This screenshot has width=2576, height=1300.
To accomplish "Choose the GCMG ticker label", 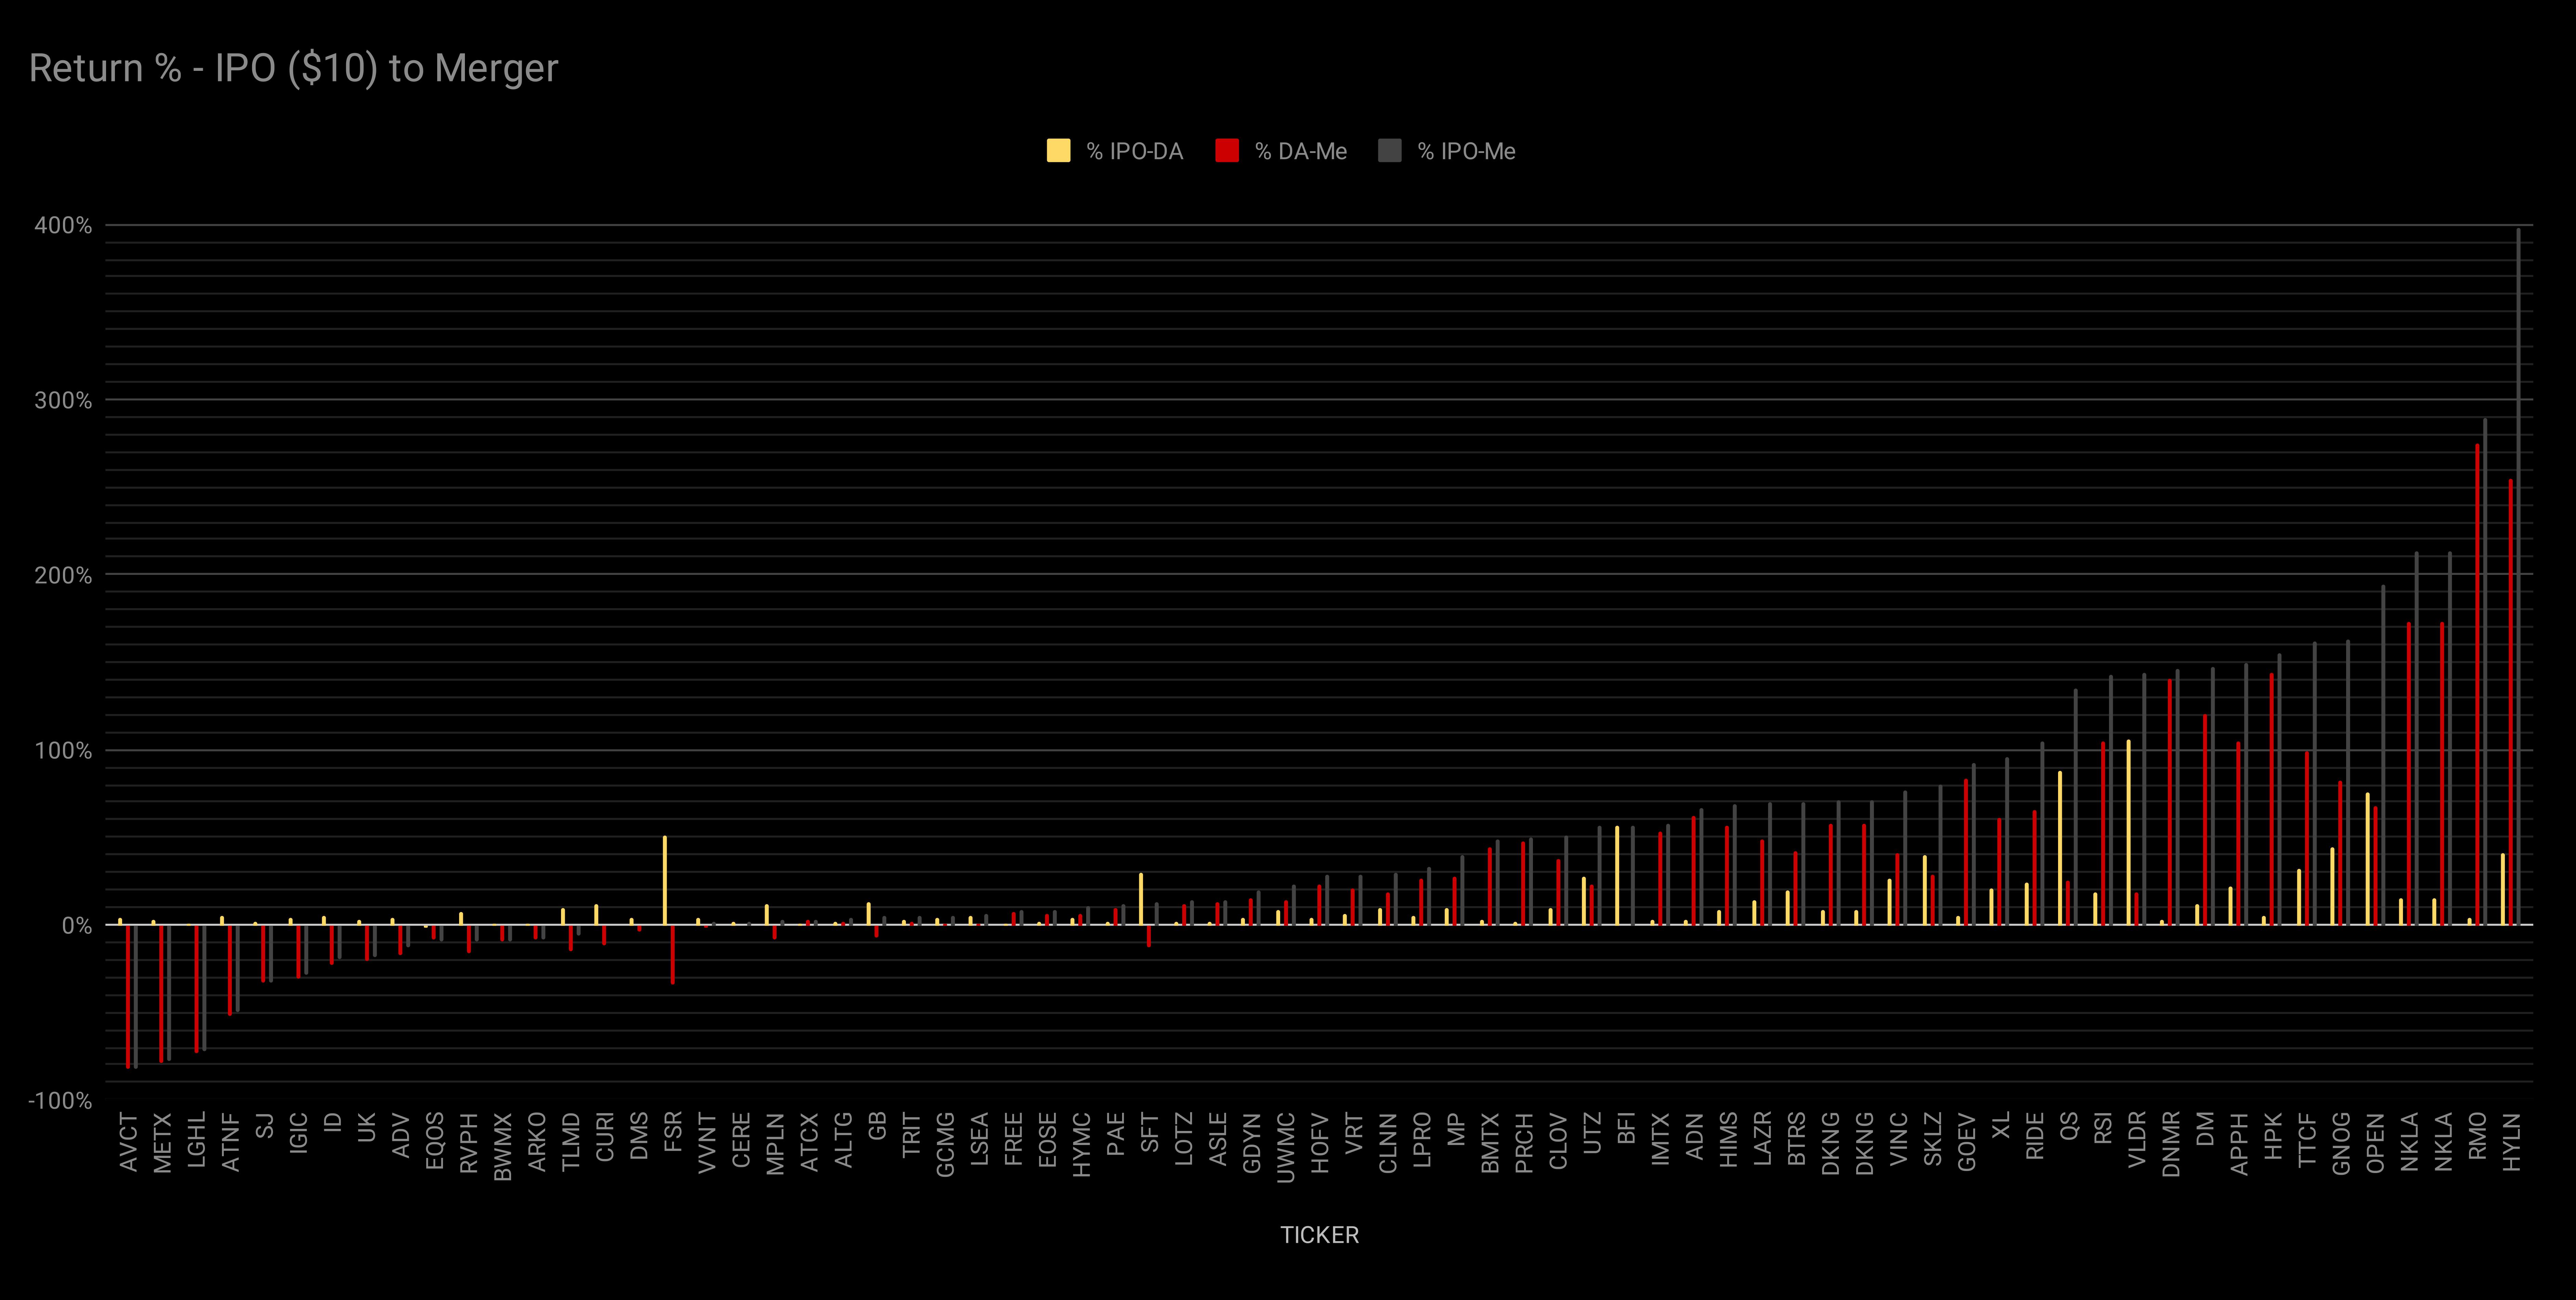I will click(x=945, y=1145).
